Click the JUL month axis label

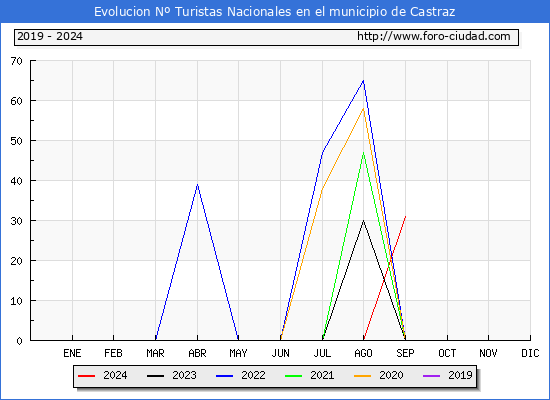(322, 353)
